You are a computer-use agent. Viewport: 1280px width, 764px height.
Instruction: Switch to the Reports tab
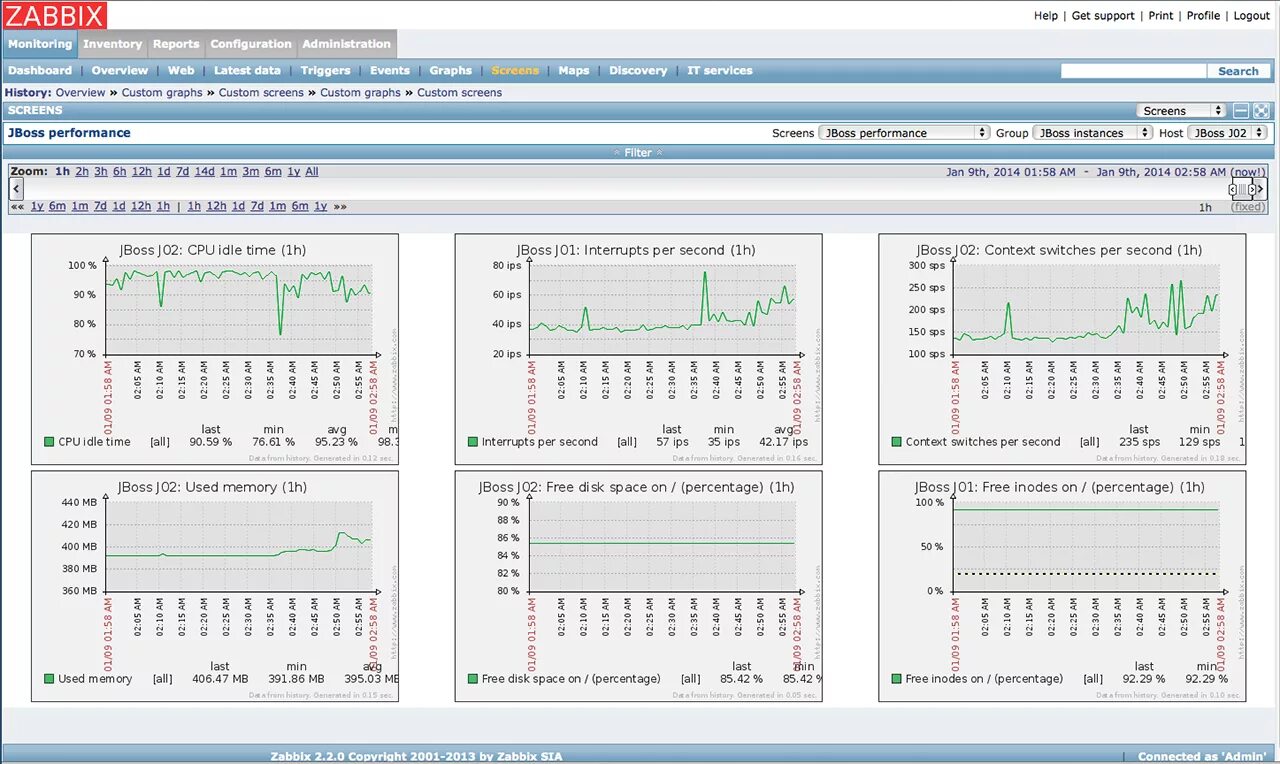coord(176,44)
